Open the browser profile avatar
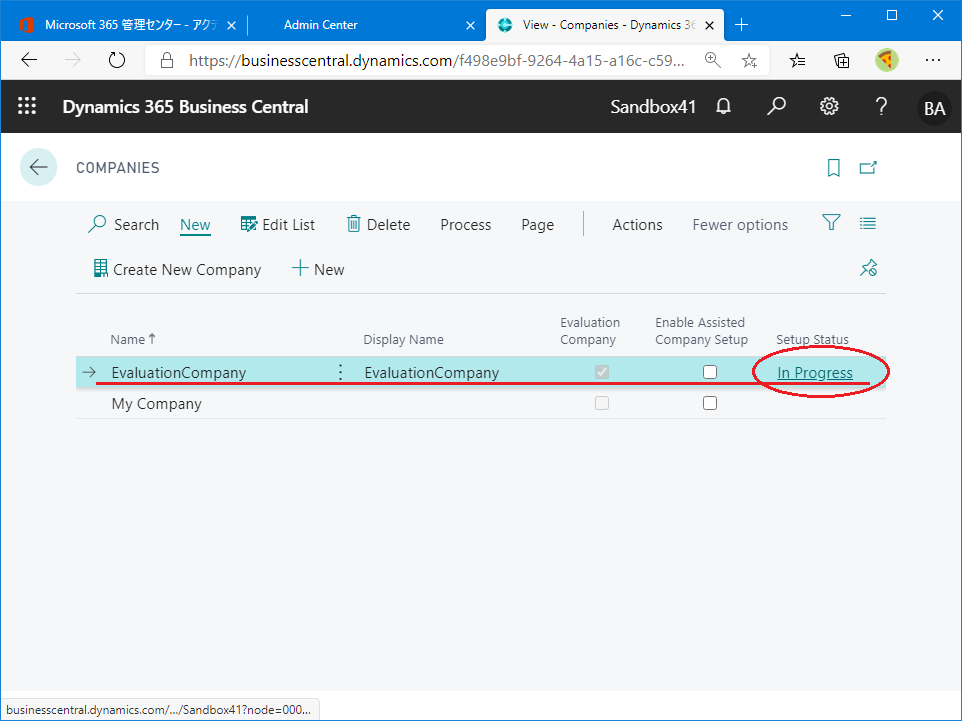This screenshot has width=962, height=721. tap(887, 60)
